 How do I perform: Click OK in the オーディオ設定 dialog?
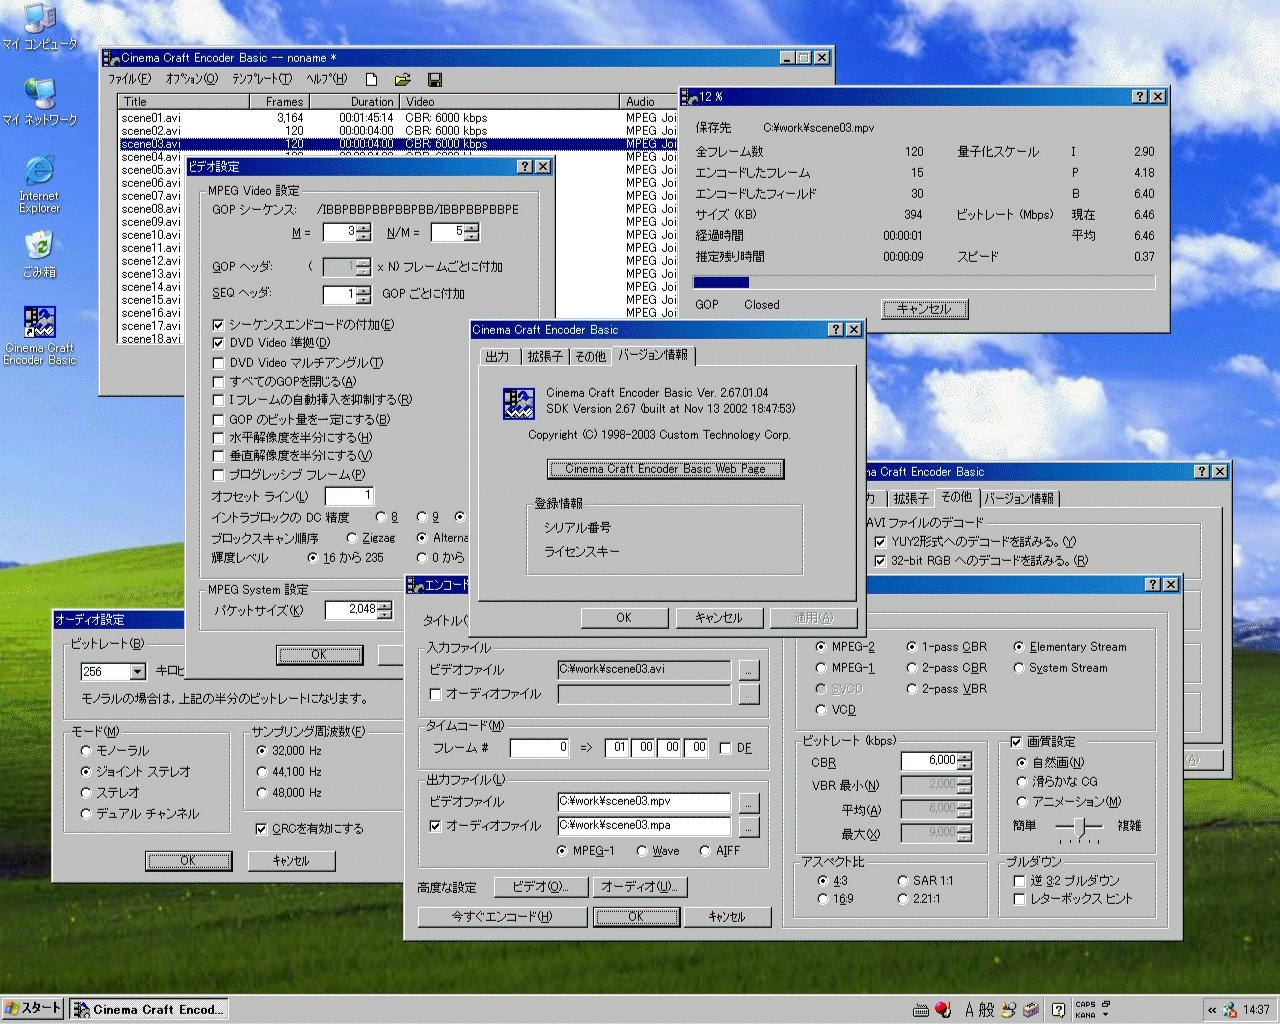click(x=188, y=861)
